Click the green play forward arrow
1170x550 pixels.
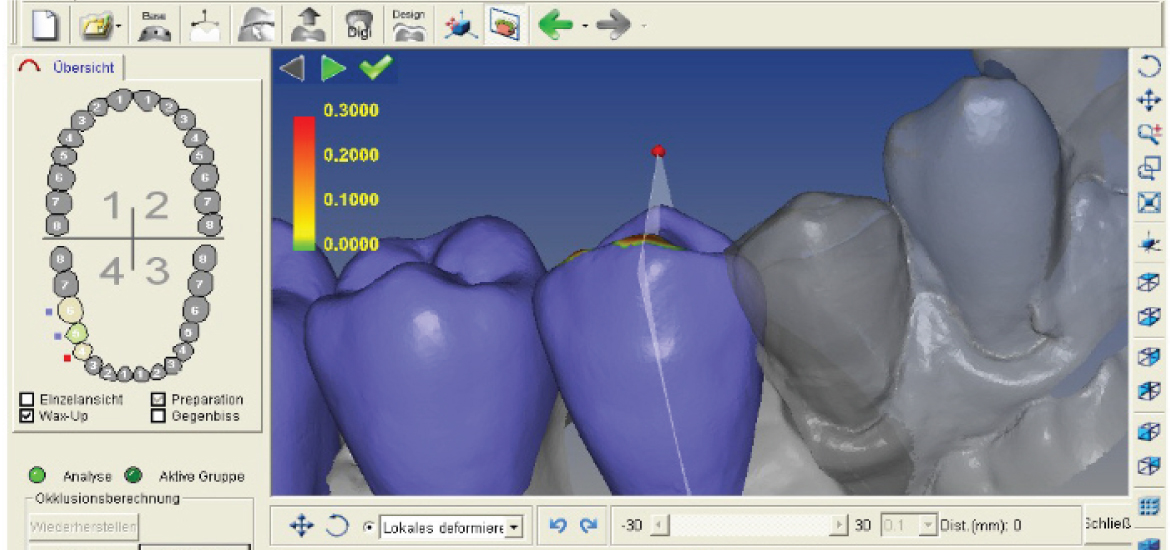(x=333, y=68)
